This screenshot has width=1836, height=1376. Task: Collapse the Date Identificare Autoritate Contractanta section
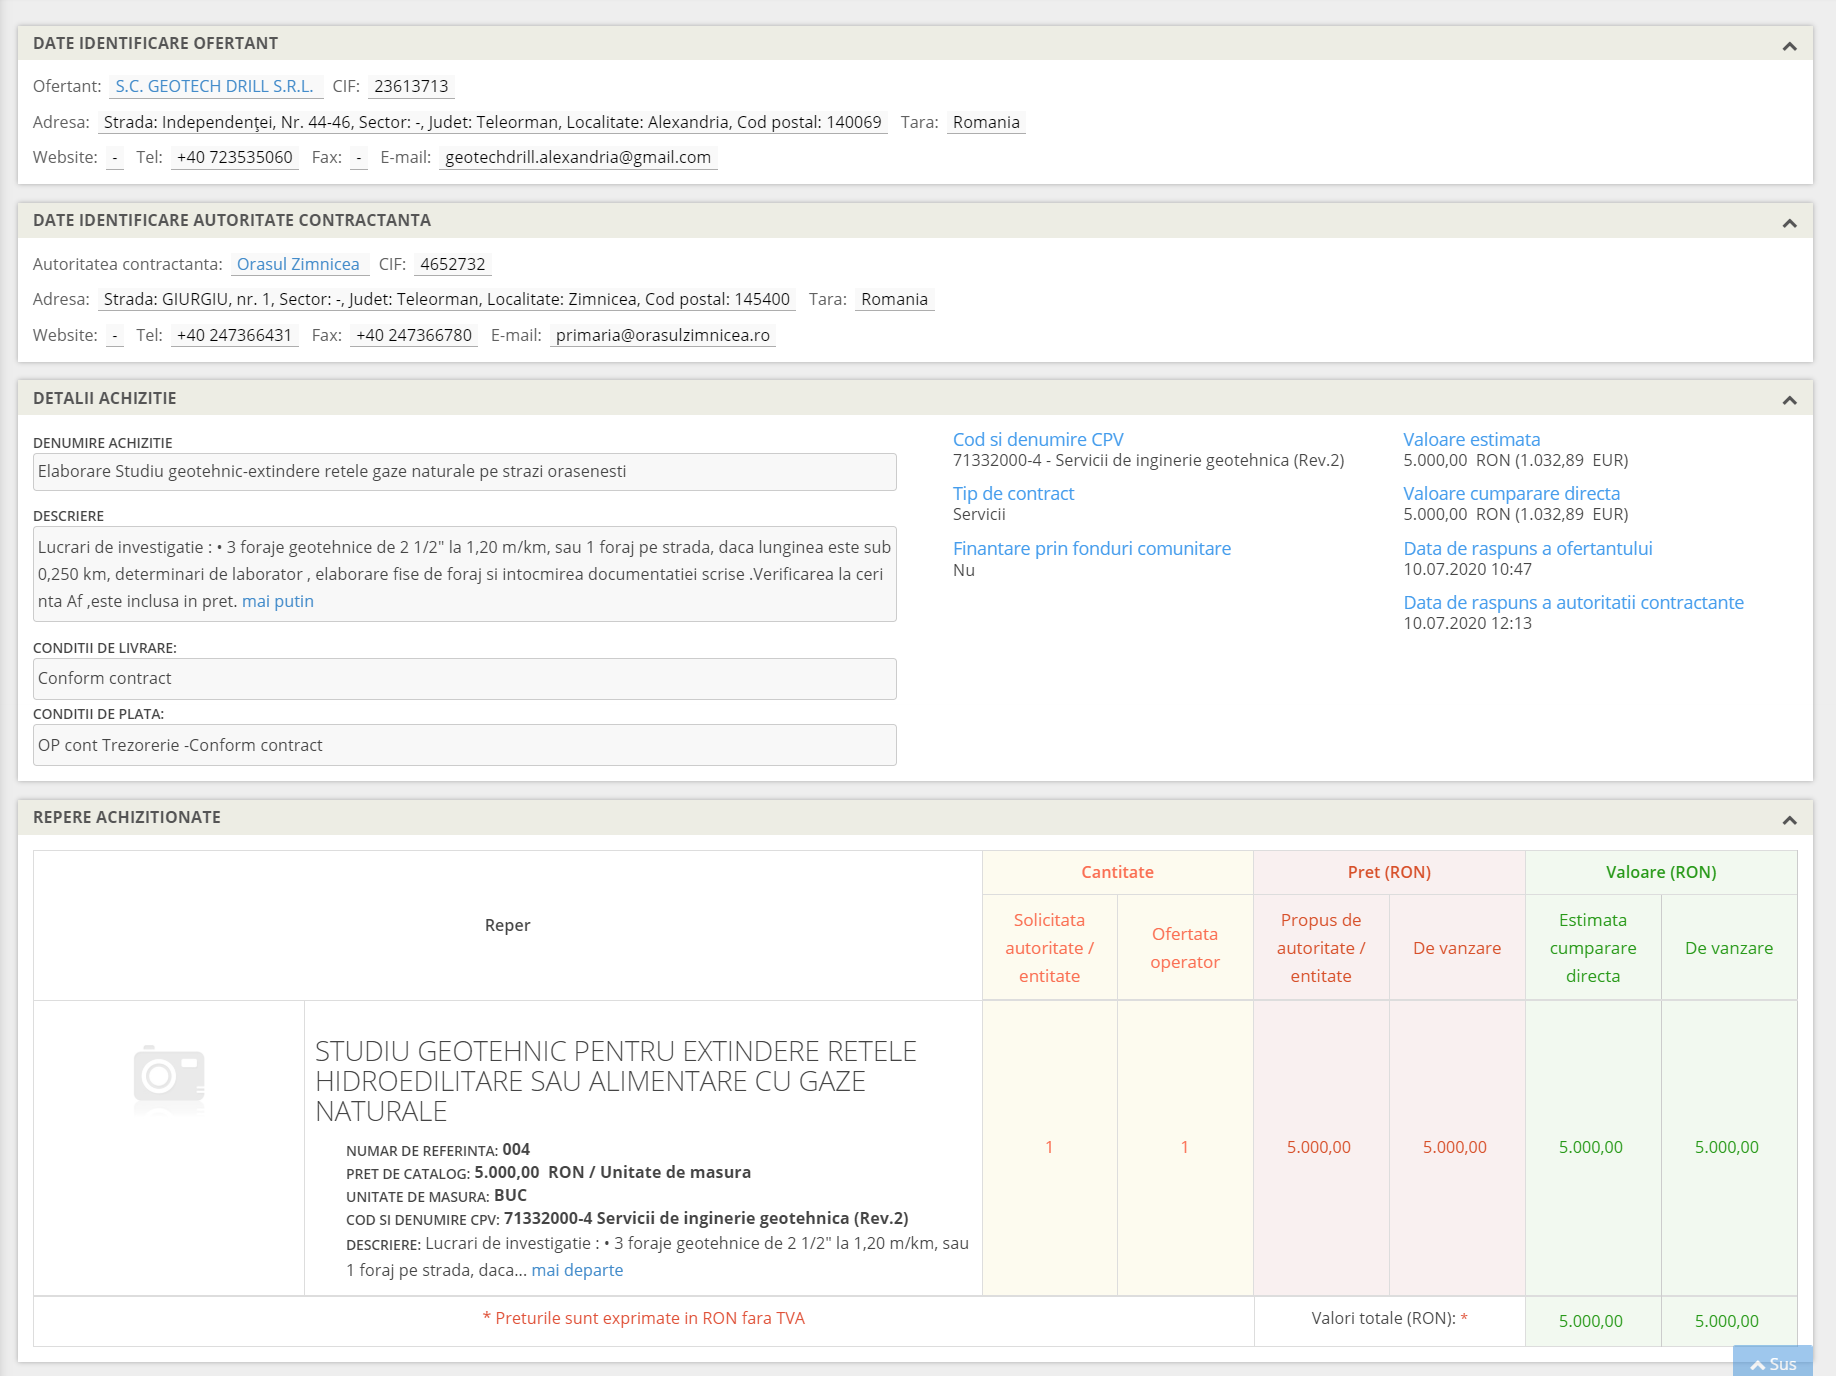point(1789,223)
